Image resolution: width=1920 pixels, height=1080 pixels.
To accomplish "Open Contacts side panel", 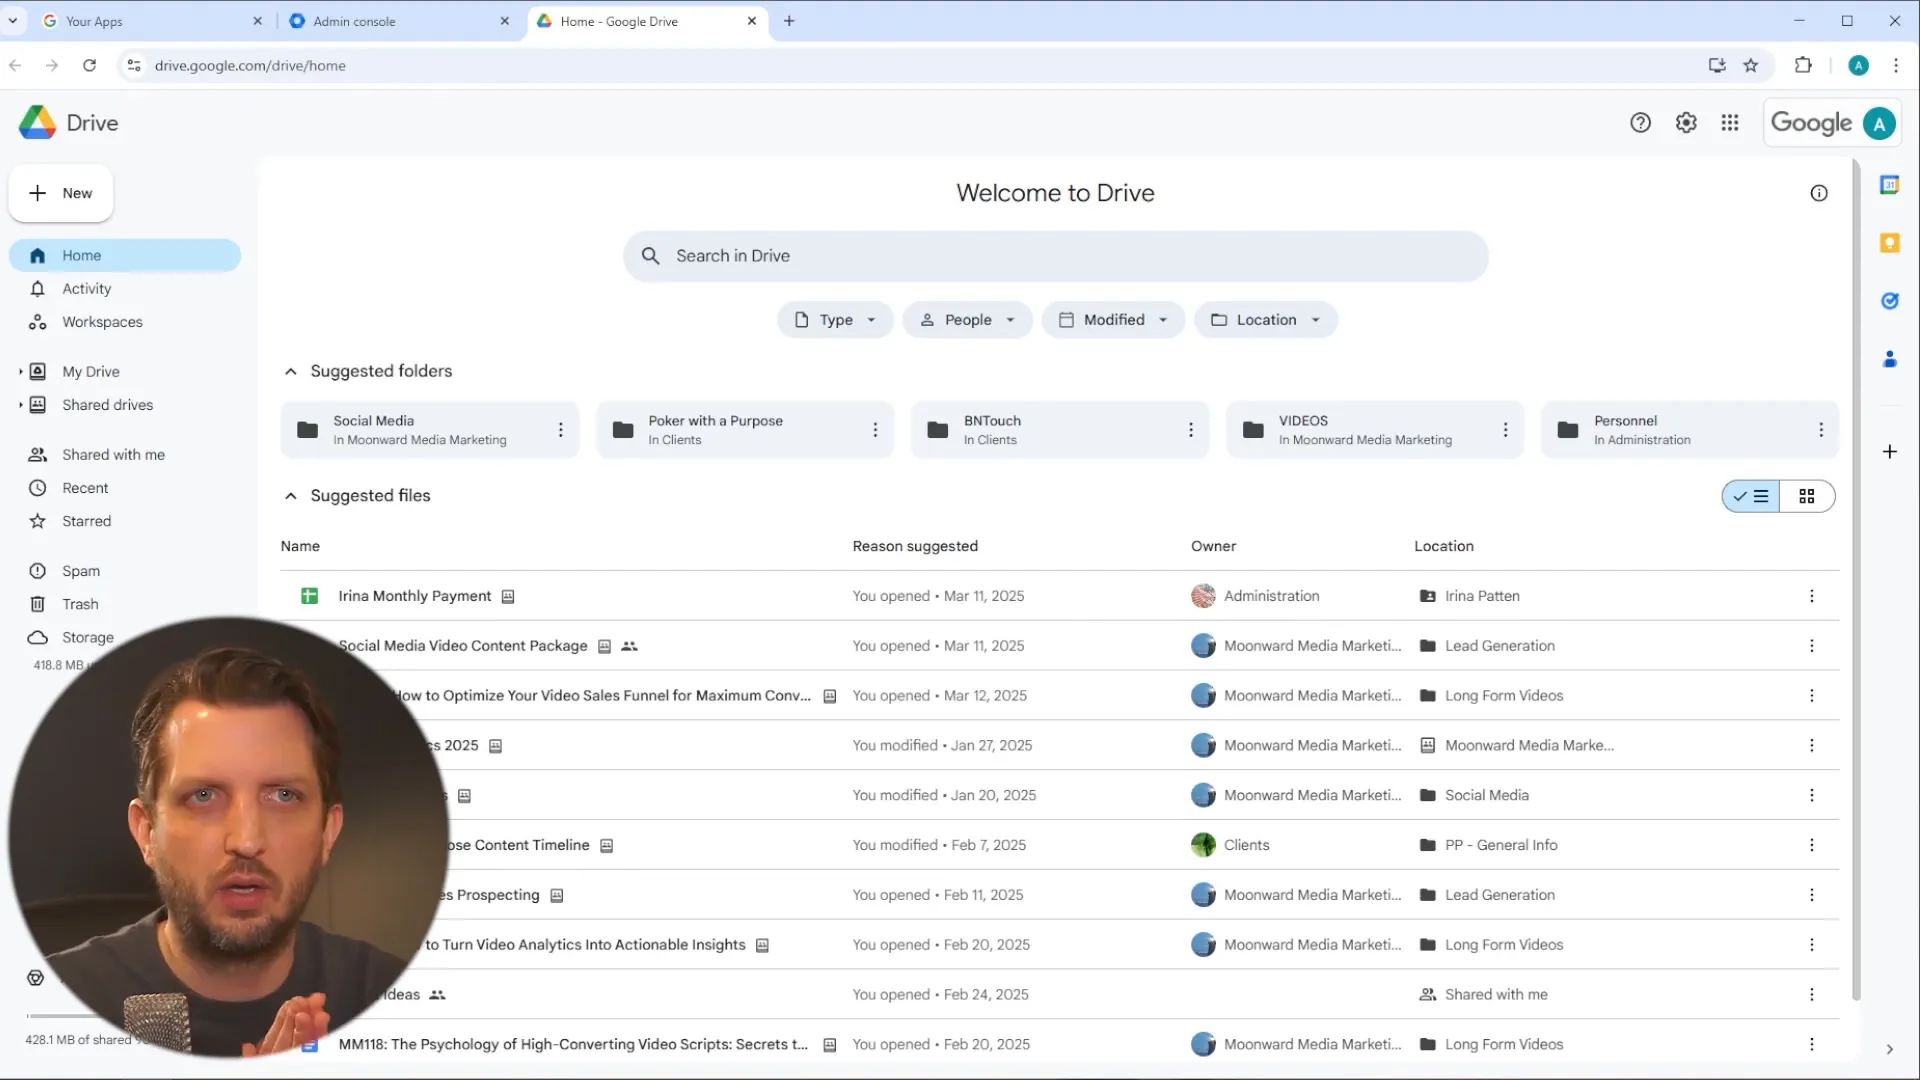I will pos(1889,359).
